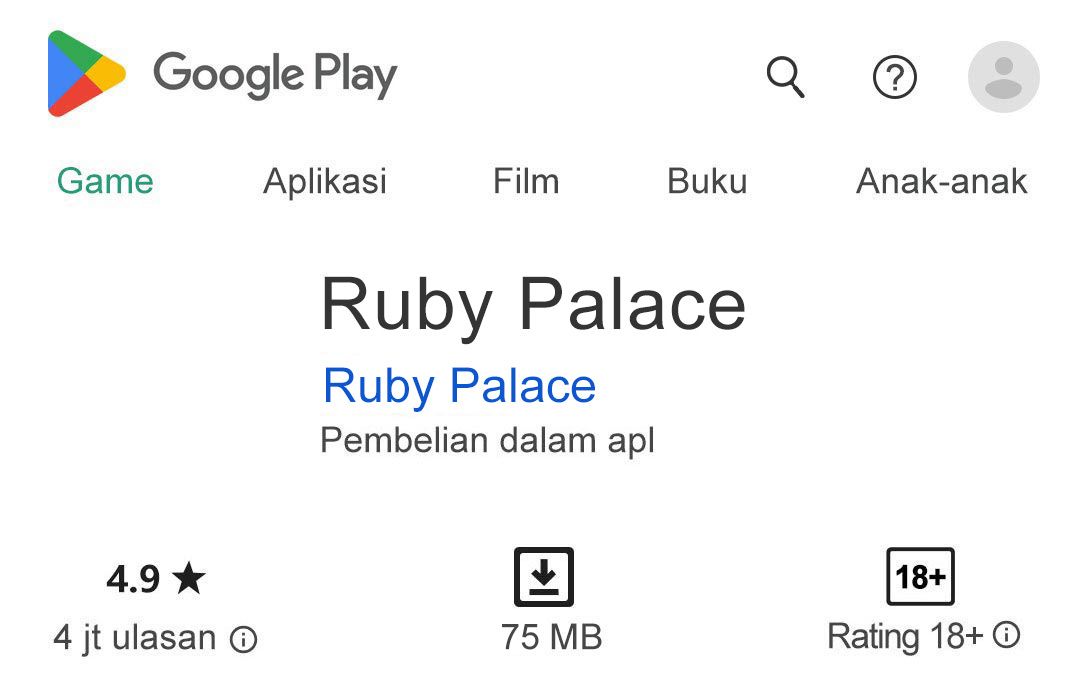Open the Buku section
The width and height of the screenshot is (1080, 700).
tap(707, 181)
